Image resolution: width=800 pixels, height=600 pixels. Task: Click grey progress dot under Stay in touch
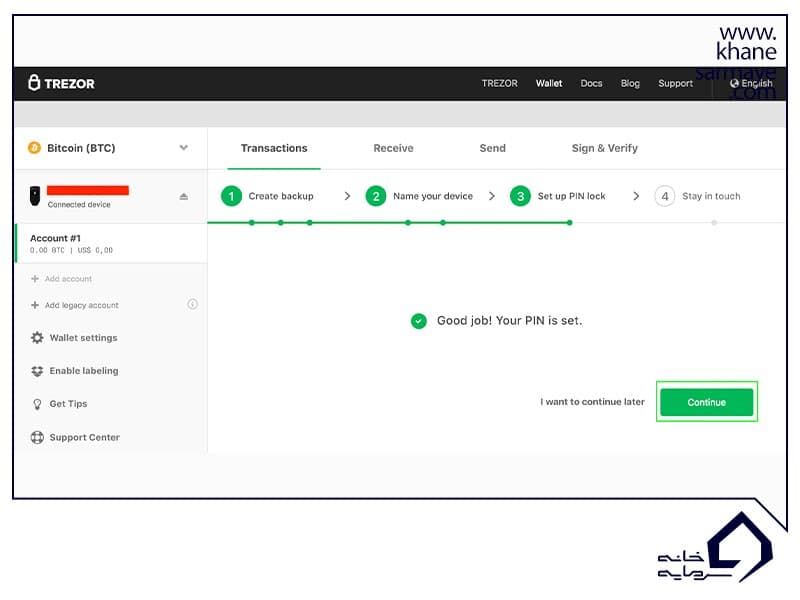[714, 223]
